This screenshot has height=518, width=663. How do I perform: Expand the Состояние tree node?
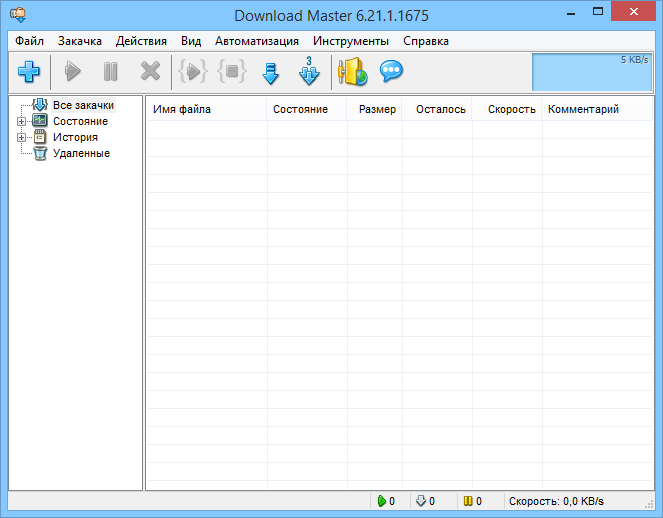21,121
